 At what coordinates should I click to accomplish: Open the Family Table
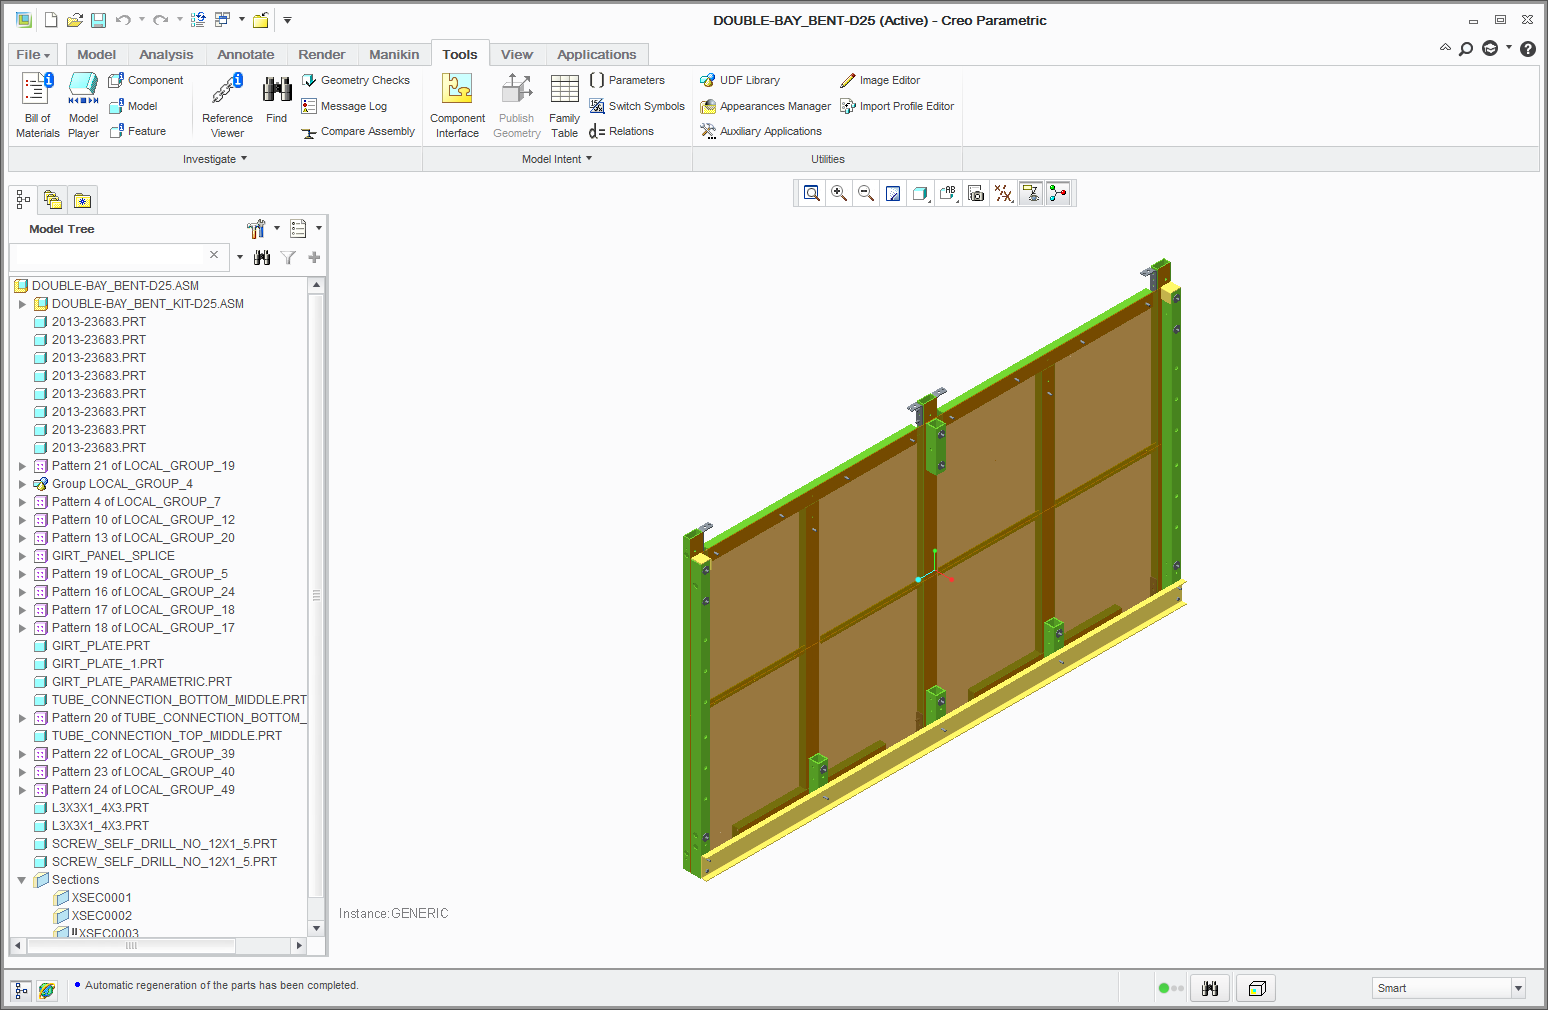click(x=564, y=105)
